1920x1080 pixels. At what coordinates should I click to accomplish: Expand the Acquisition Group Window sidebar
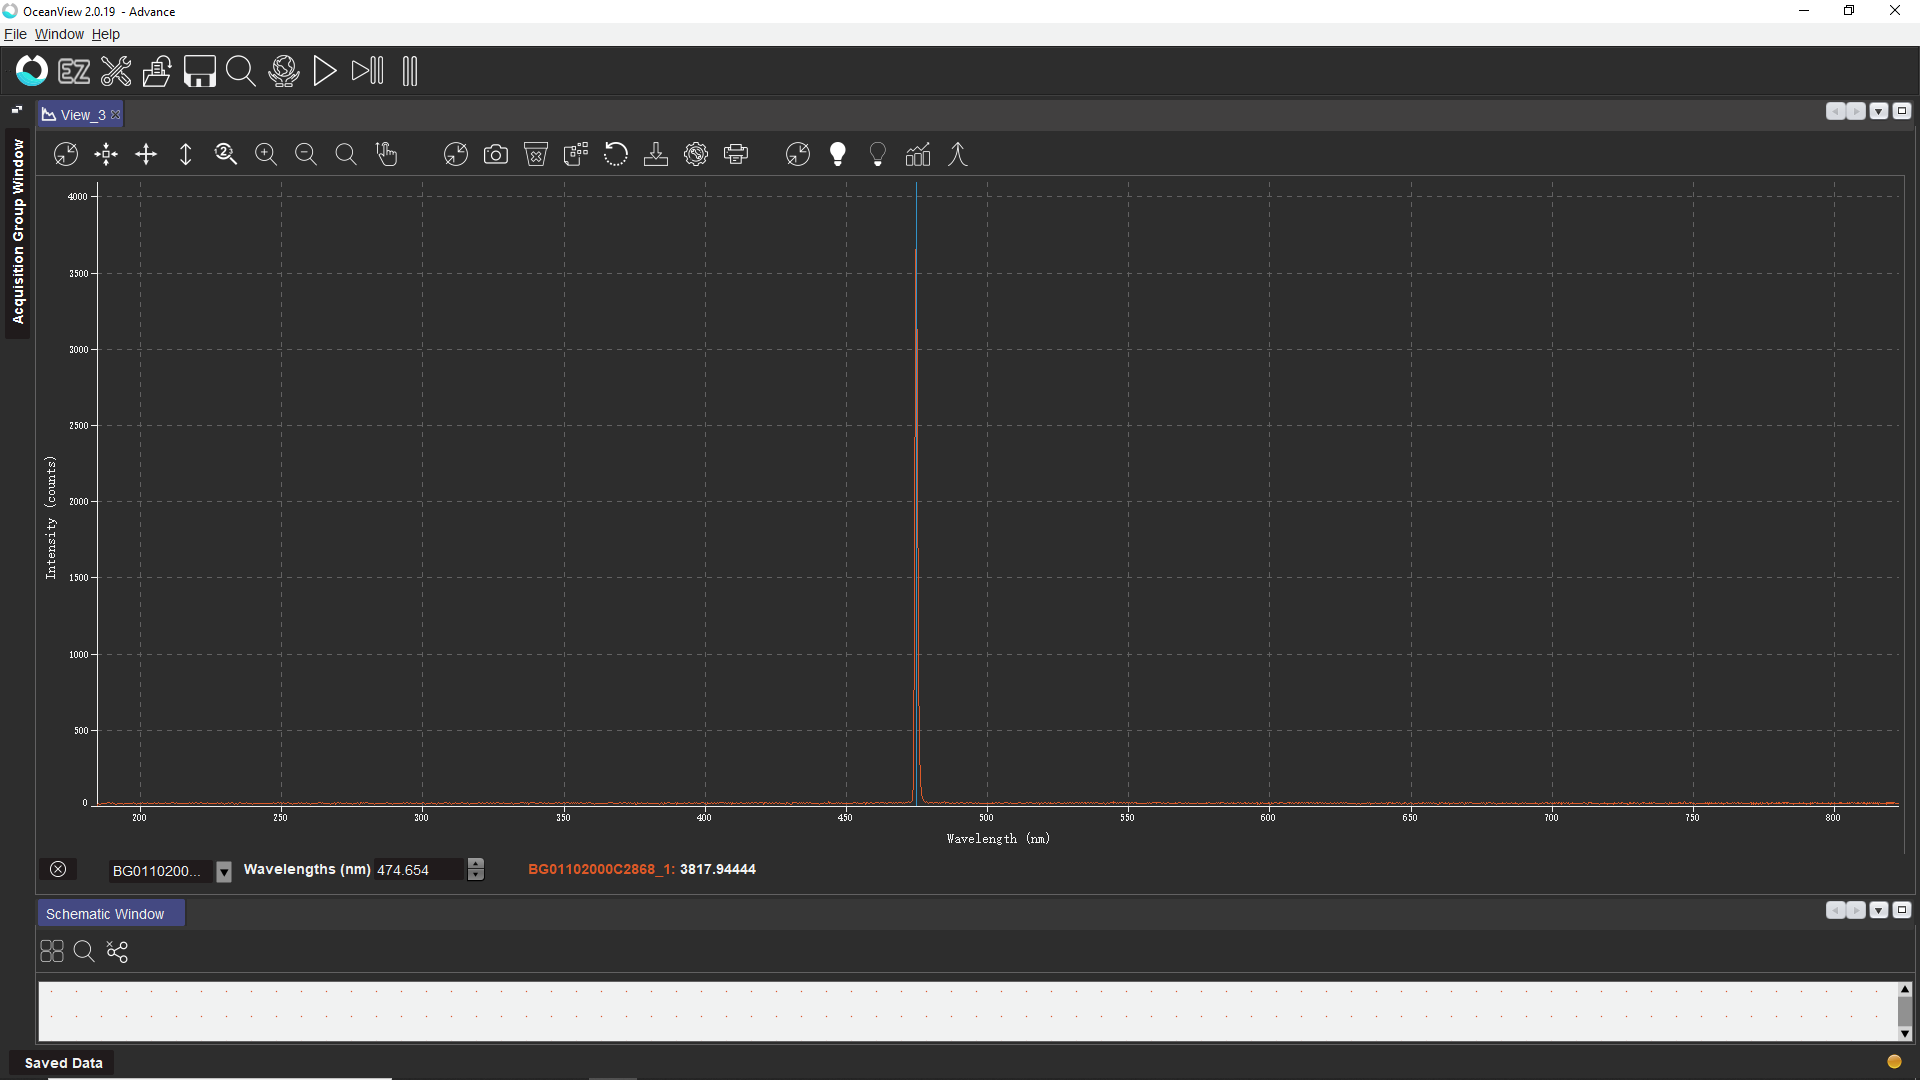tap(18, 230)
